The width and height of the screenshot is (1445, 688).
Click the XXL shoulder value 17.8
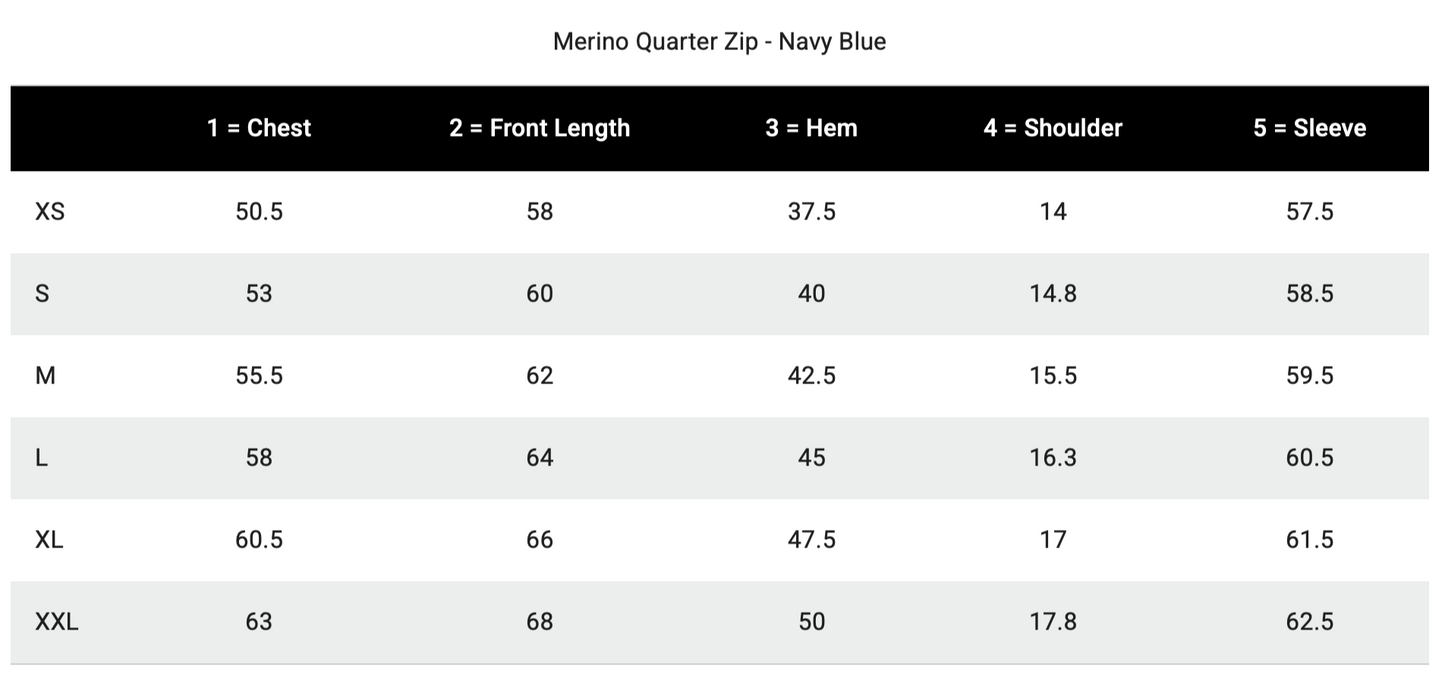pyautogui.click(x=1052, y=622)
